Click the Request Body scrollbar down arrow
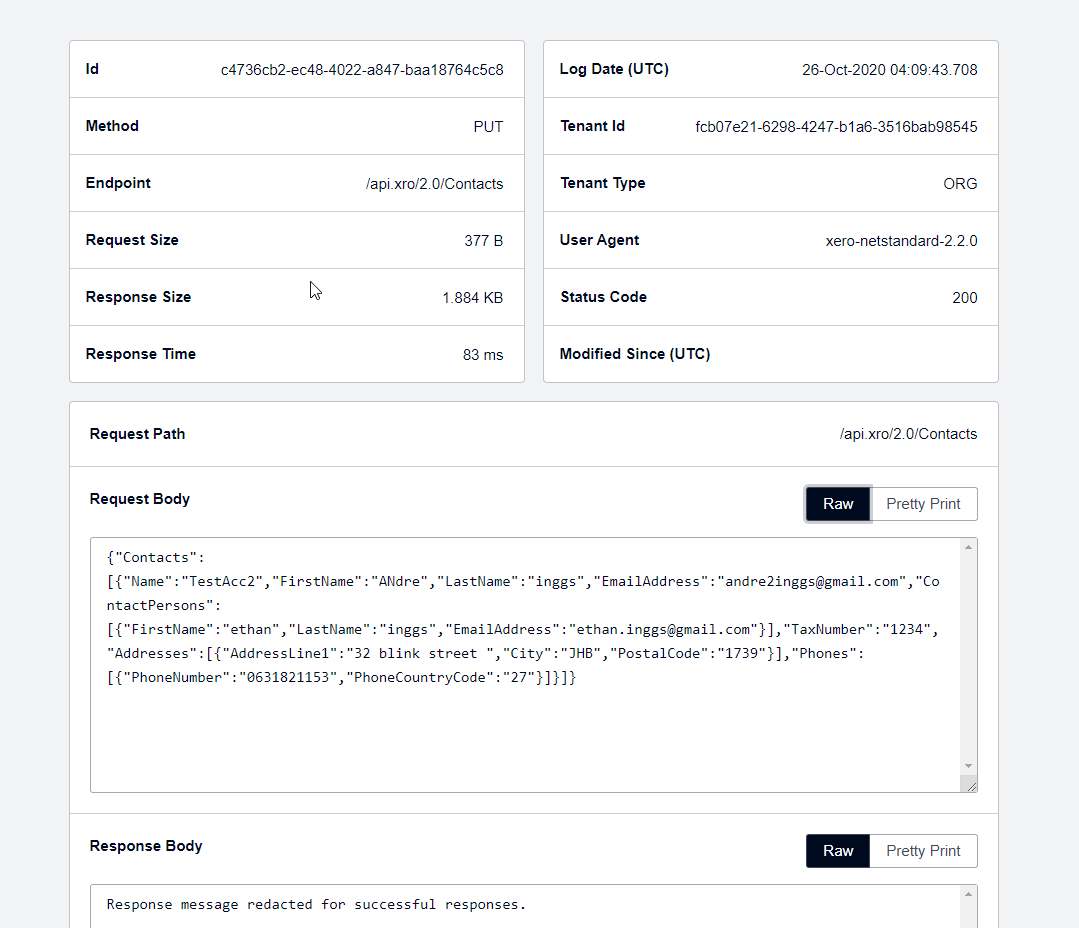Viewport: 1079px width, 928px height. 968,764
